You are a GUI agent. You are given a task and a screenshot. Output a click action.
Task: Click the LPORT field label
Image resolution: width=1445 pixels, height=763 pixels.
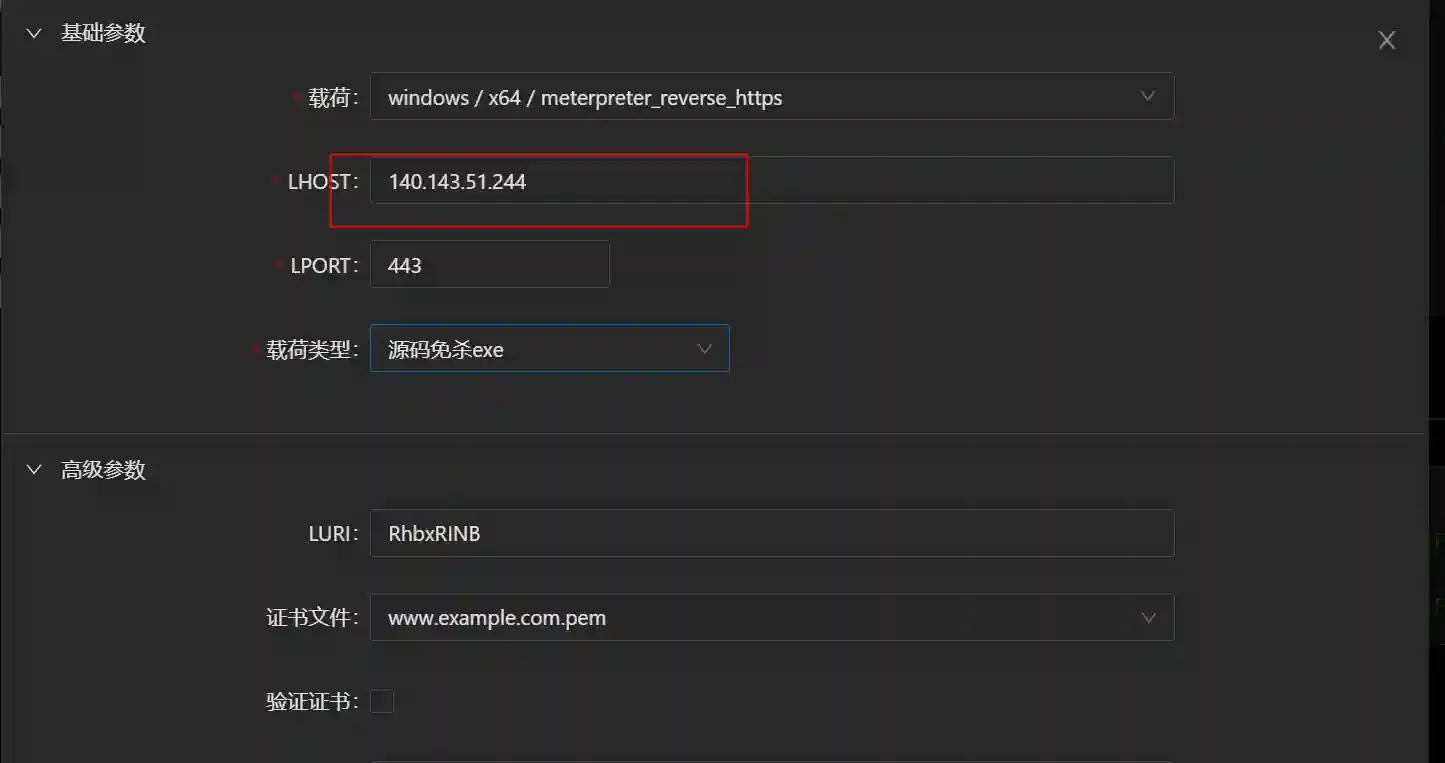pos(323,266)
